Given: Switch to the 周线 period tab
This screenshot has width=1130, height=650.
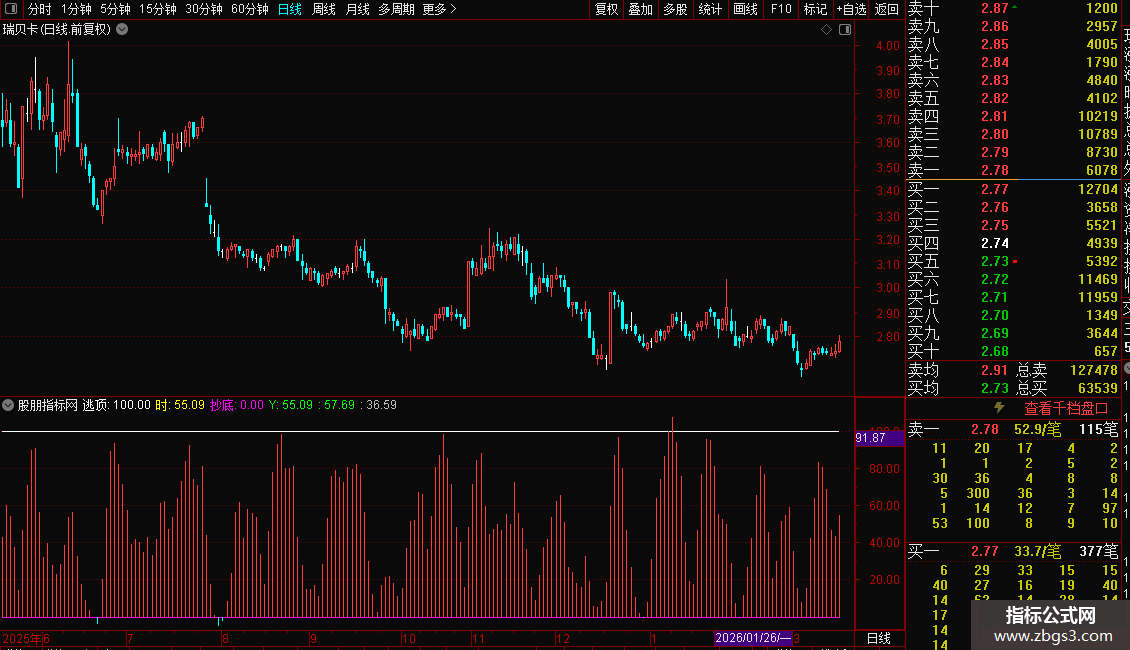Looking at the screenshot, I should [324, 9].
